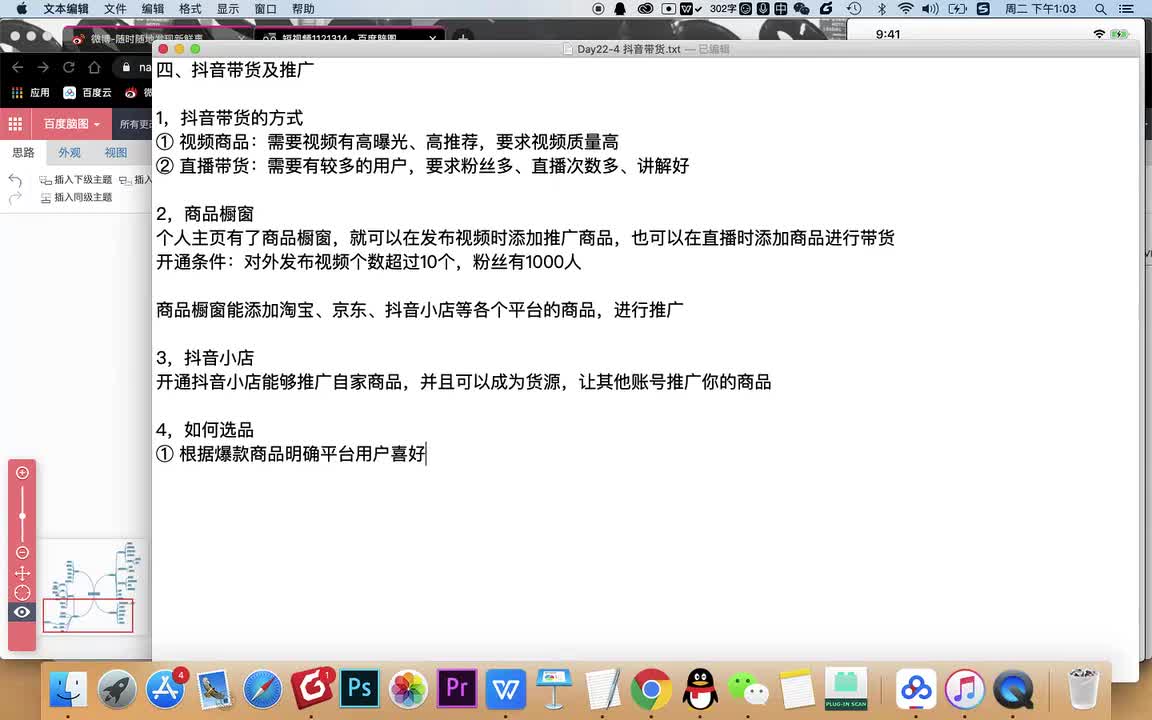Click Chrome forward arrow
The image size is (1152, 720).
click(x=43, y=68)
